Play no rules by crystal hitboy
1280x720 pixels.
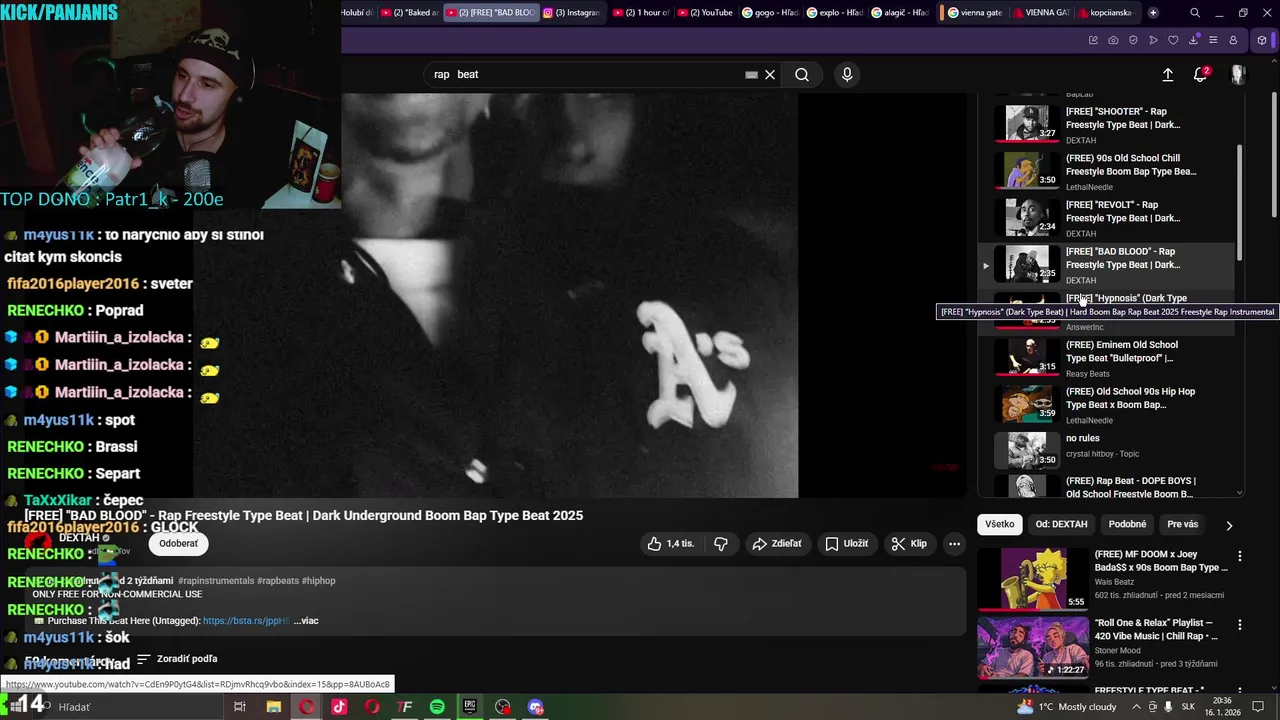click(x=1105, y=451)
